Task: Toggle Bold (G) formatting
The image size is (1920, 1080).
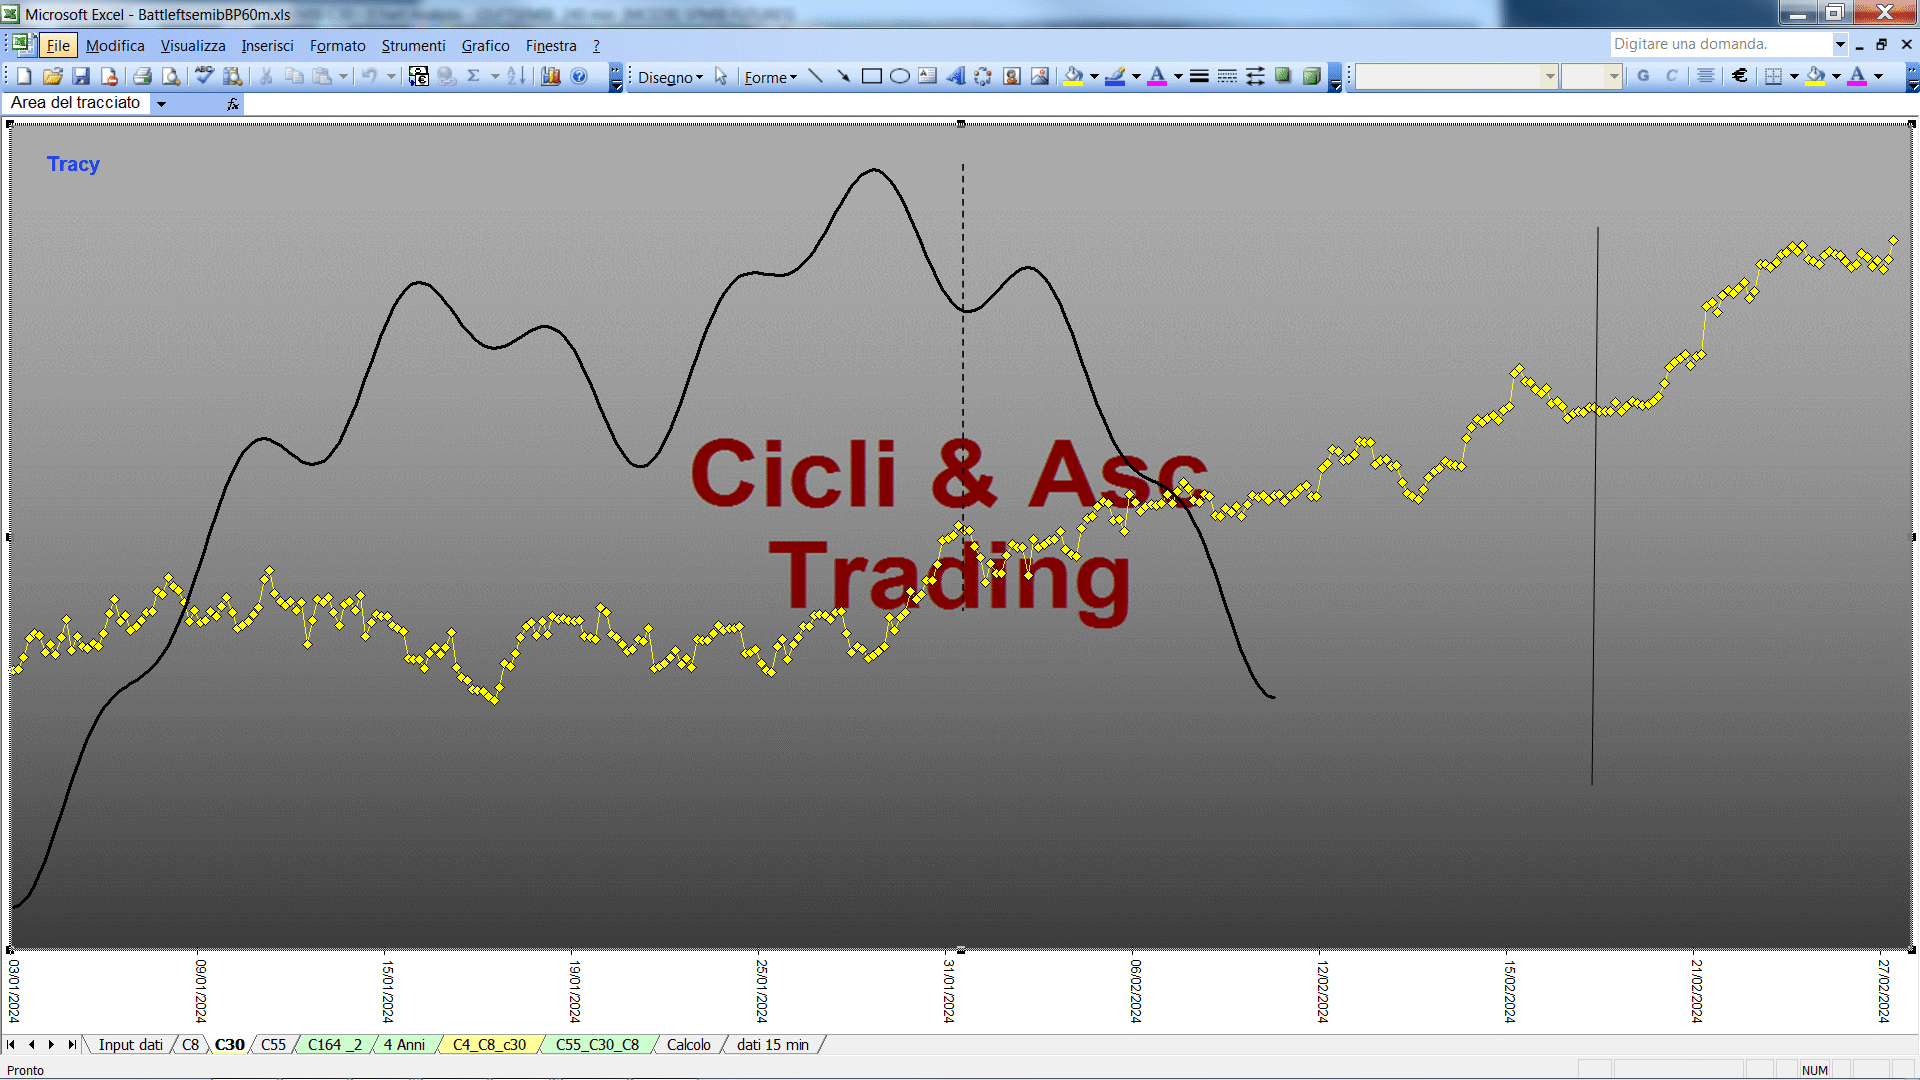Action: pos(1643,76)
